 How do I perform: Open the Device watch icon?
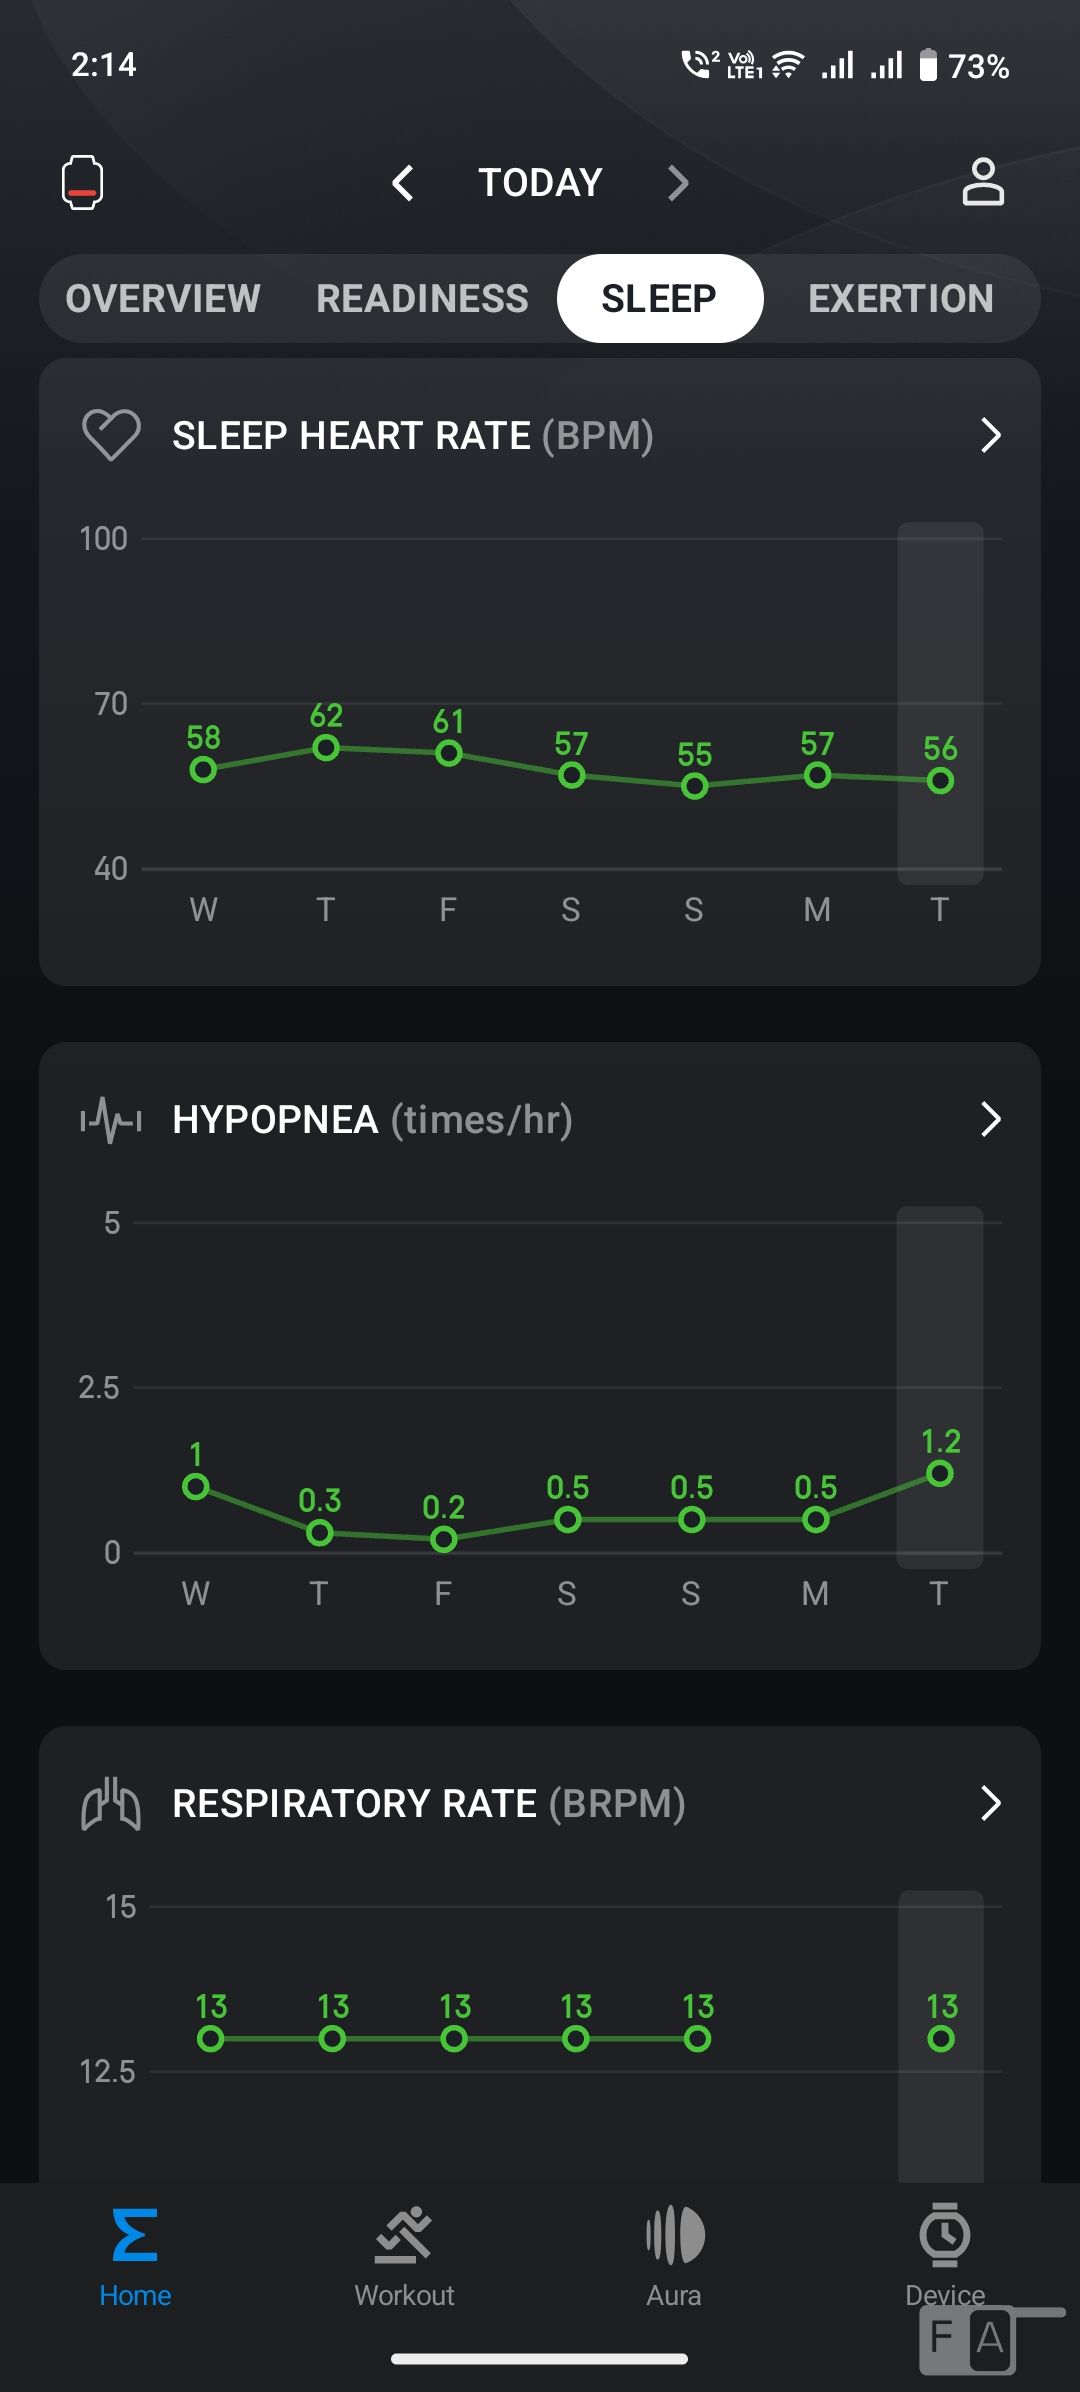(945, 2235)
